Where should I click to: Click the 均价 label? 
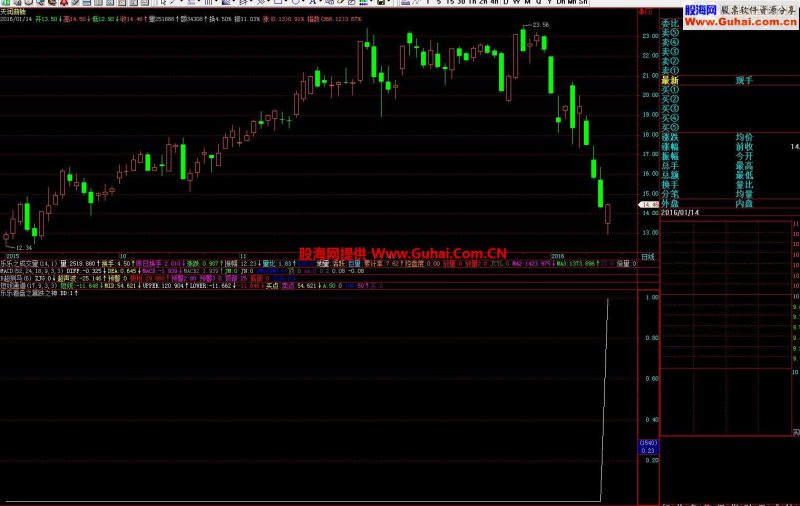(744, 137)
